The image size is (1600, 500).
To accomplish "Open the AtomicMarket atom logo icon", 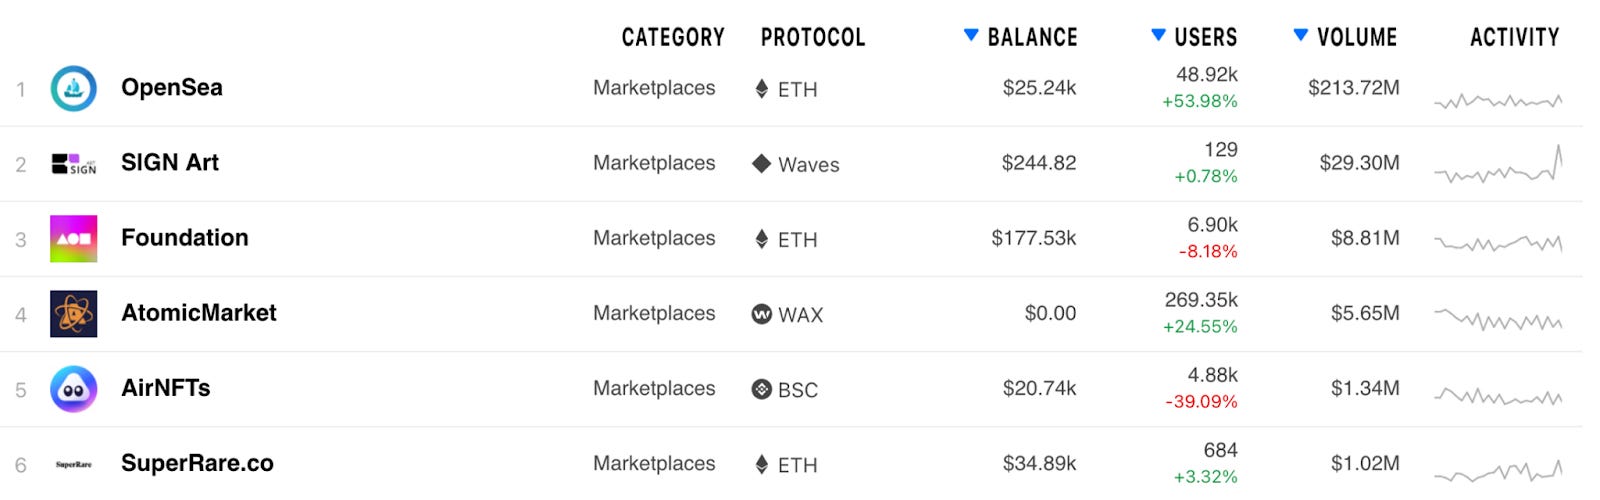I will point(74,314).
